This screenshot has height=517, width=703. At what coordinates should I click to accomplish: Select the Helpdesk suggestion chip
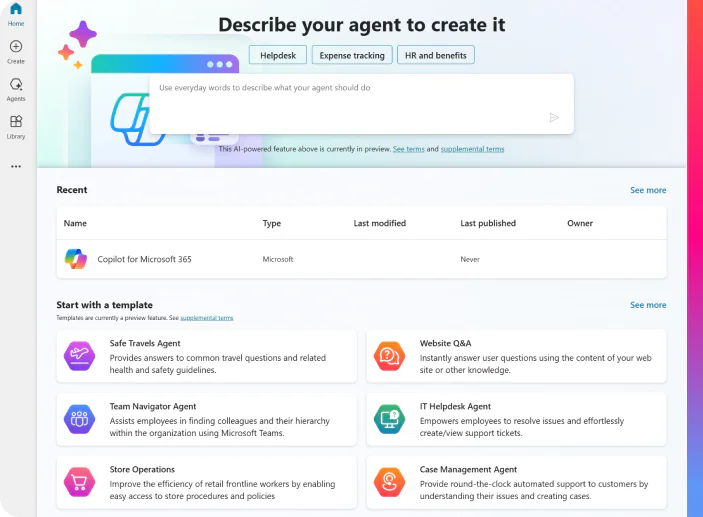(278, 55)
